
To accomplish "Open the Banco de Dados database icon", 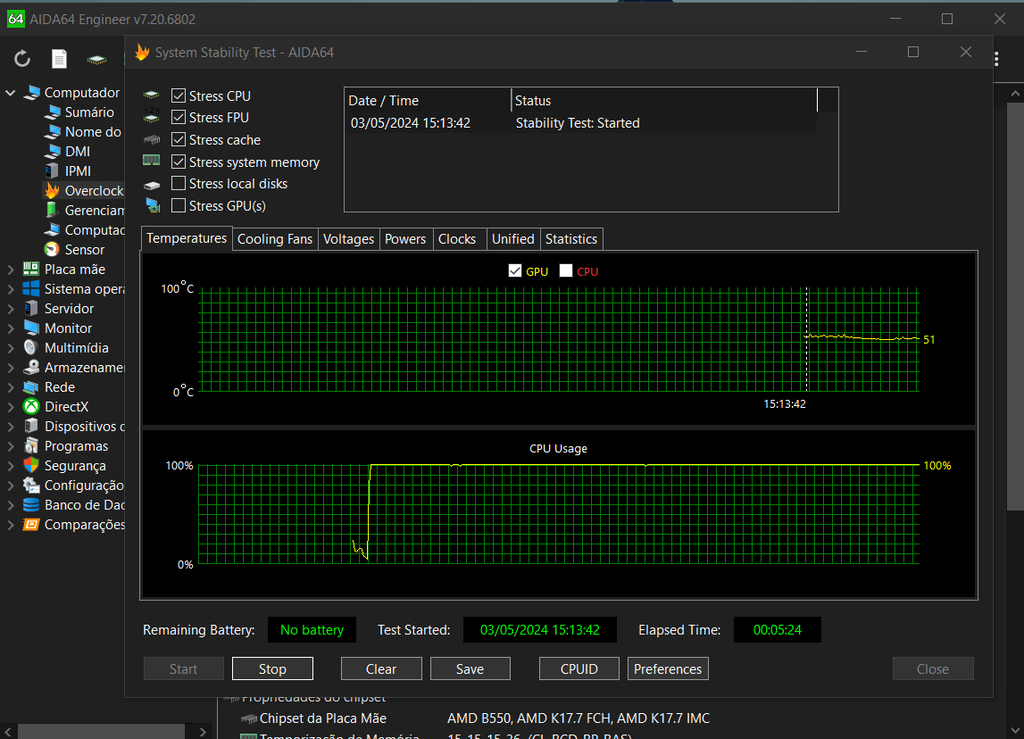I will (31, 505).
